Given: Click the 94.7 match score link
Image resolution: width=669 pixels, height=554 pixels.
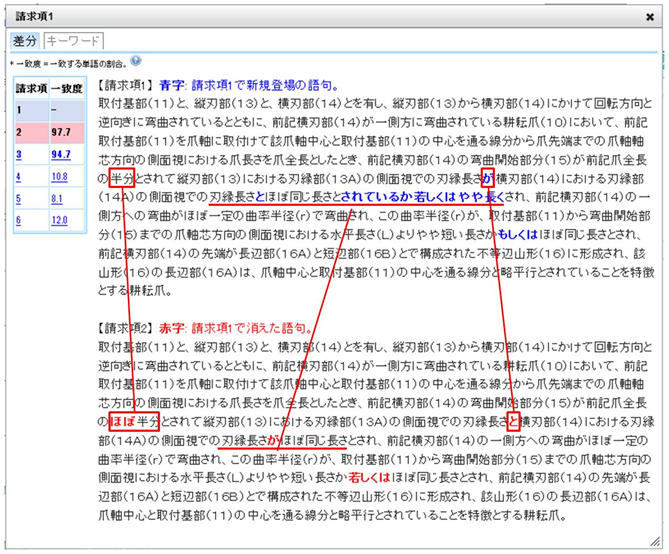Looking at the screenshot, I should [61, 155].
